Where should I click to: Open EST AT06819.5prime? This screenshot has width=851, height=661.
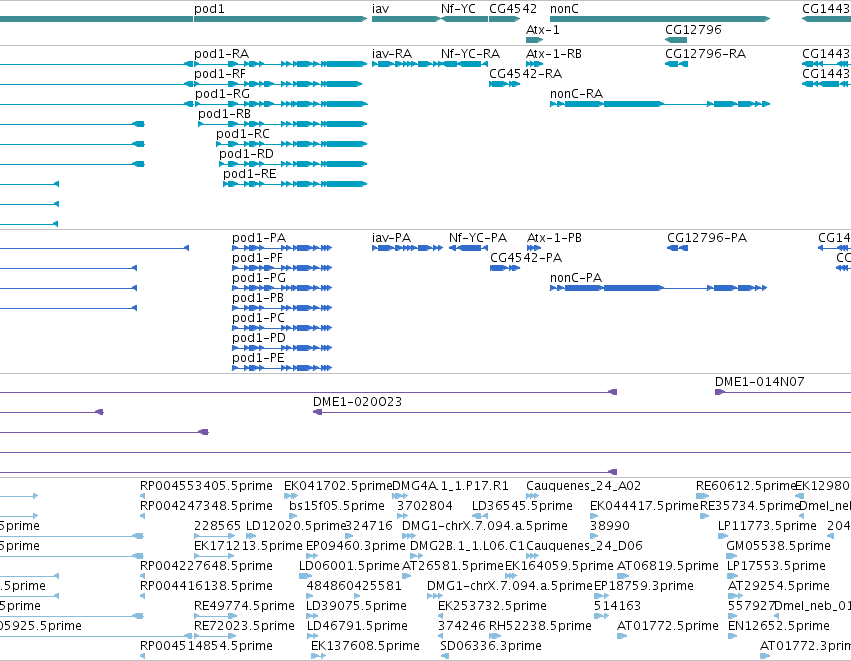(668, 566)
